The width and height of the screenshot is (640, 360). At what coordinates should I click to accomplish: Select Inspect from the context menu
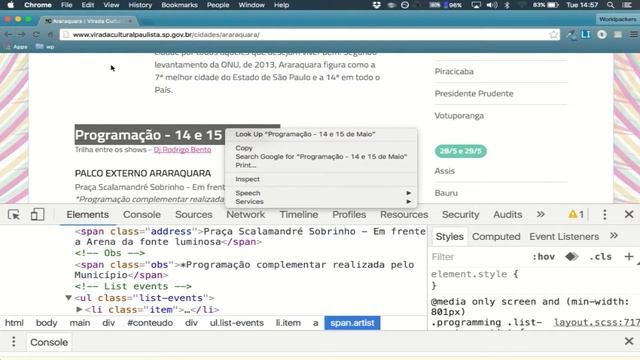pyautogui.click(x=321, y=179)
